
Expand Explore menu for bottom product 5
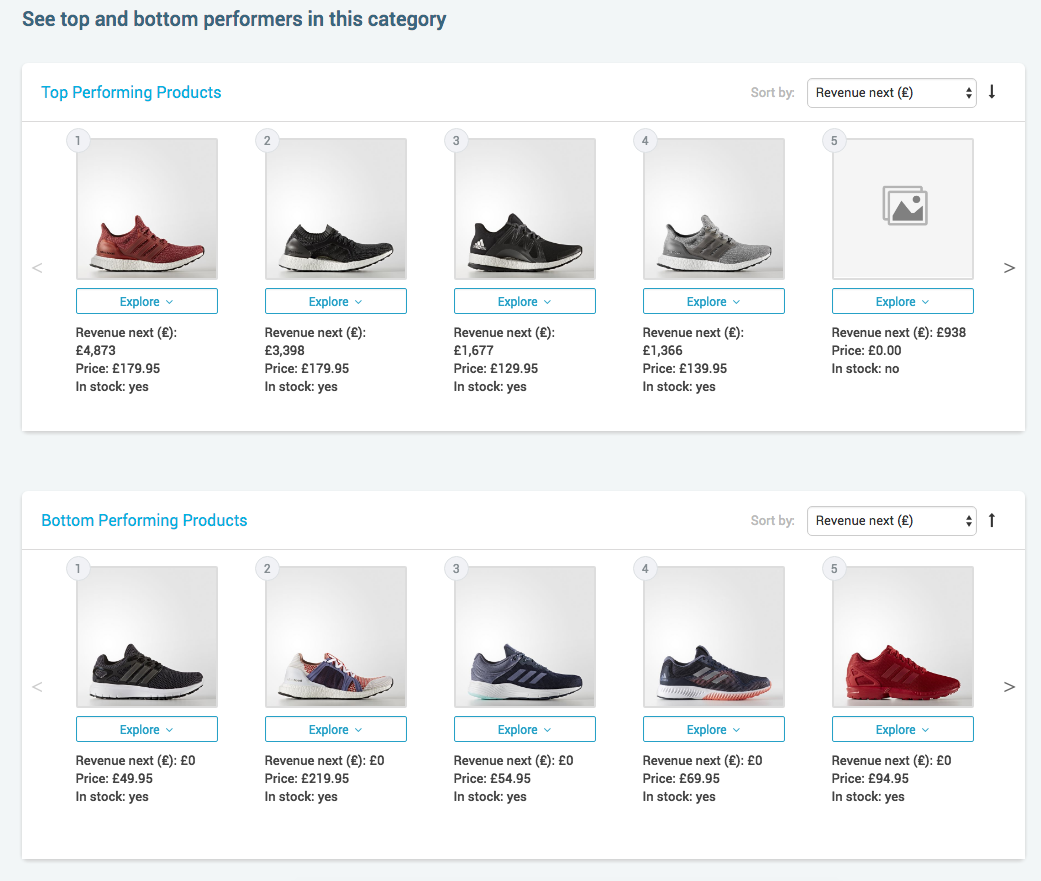[903, 730]
